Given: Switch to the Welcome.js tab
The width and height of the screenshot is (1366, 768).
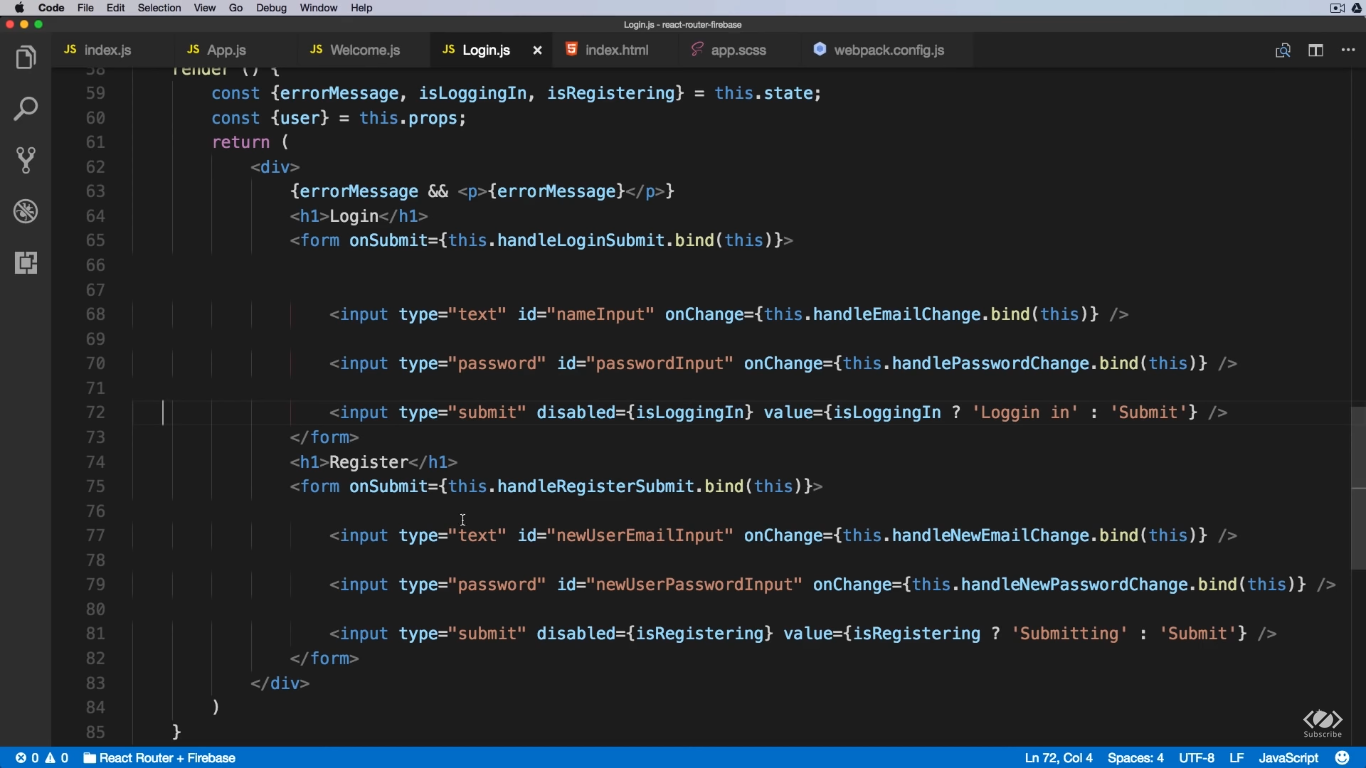Looking at the screenshot, I should click(364, 50).
